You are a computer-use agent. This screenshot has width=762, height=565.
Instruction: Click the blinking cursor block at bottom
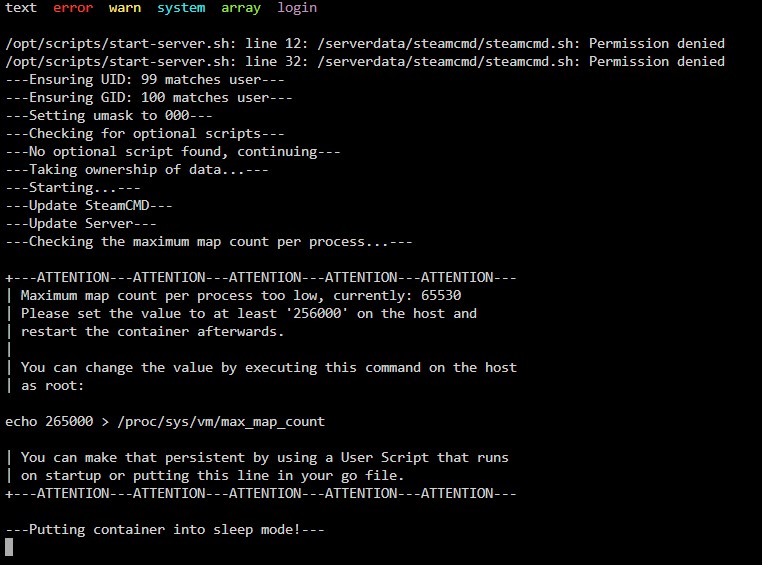pyautogui.click(x=9, y=547)
